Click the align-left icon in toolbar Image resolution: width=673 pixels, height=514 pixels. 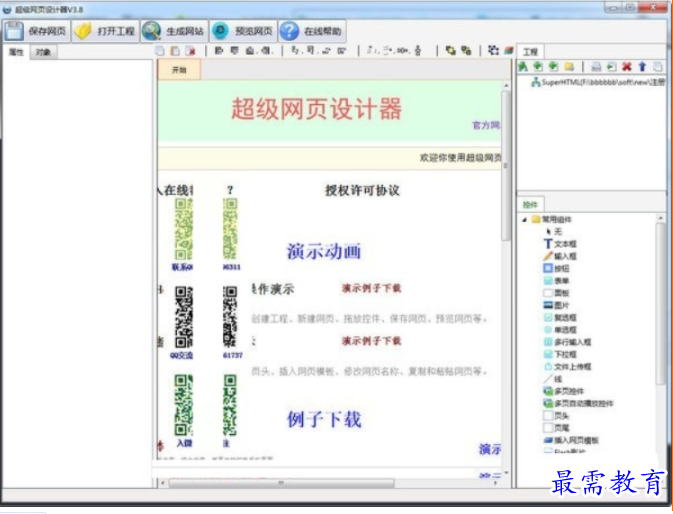pyautogui.click(x=219, y=51)
